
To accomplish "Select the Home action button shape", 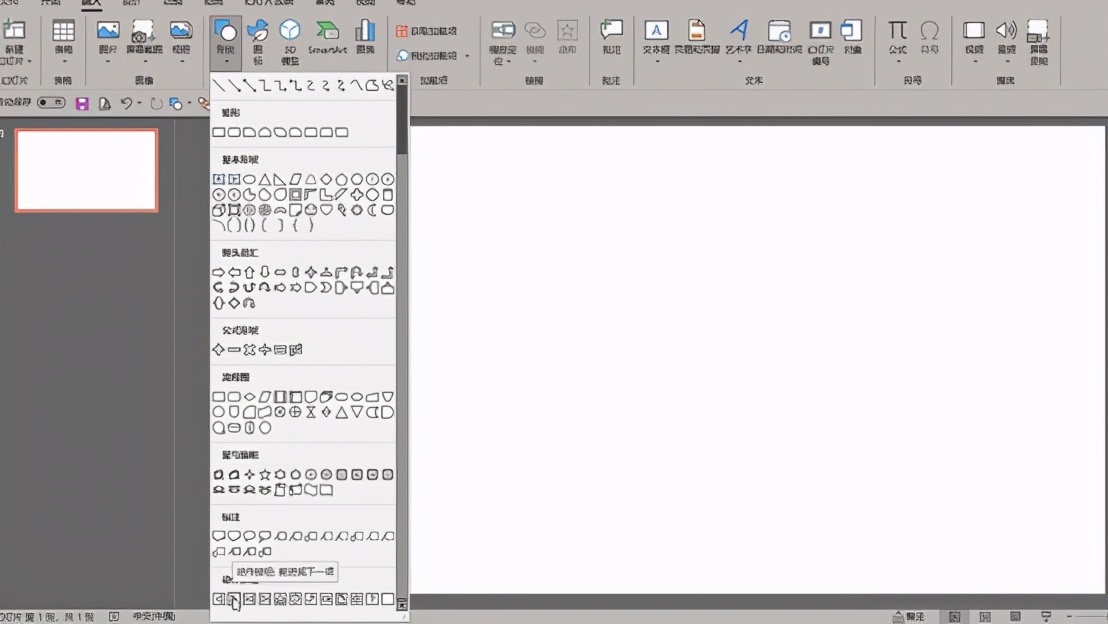I will pyautogui.click(x=280, y=599).
